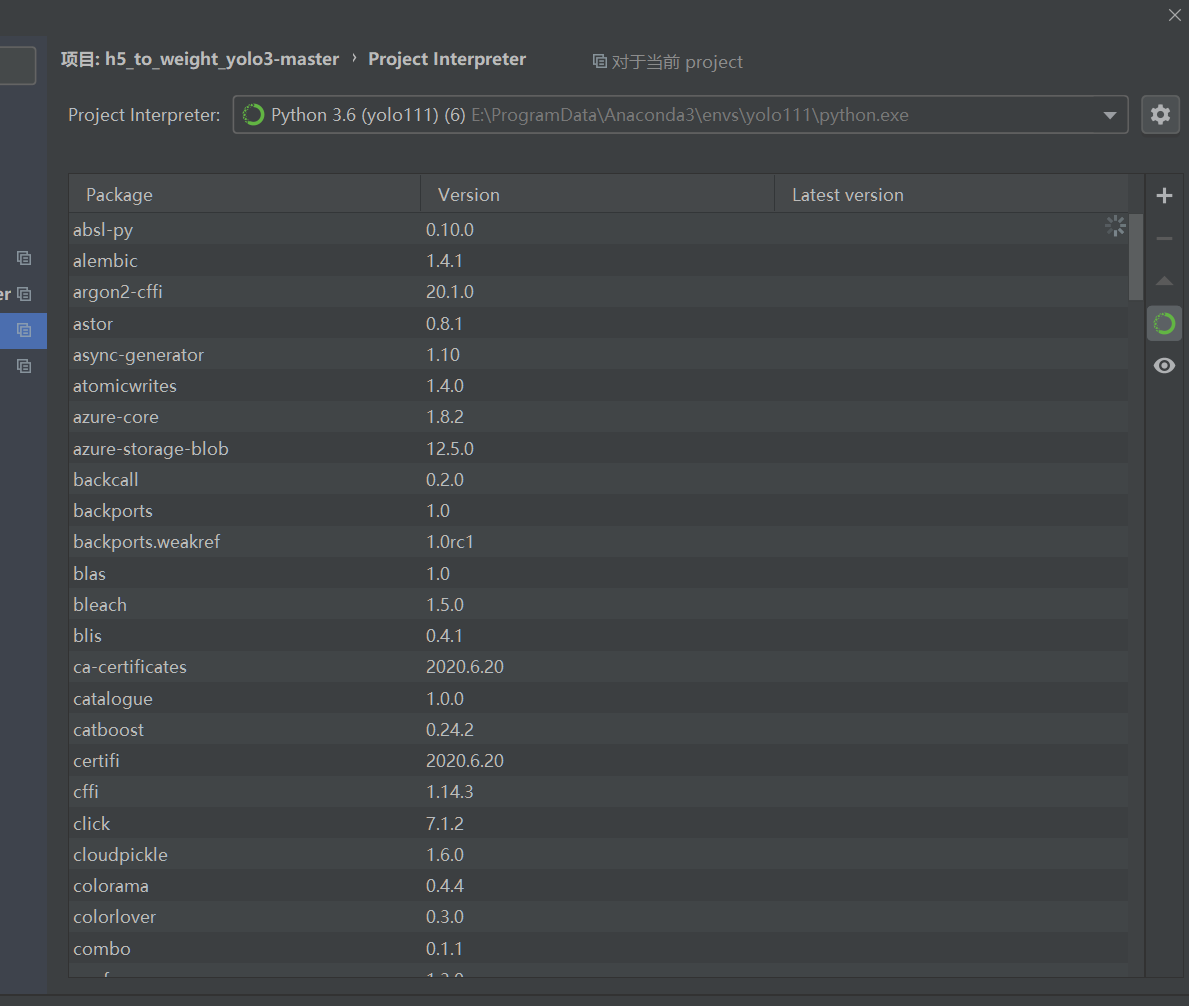Image resolution: width=1189 pixels, height=1006 pixels.
Task: Select the backports.weakref package row
Action: (598, 542)
